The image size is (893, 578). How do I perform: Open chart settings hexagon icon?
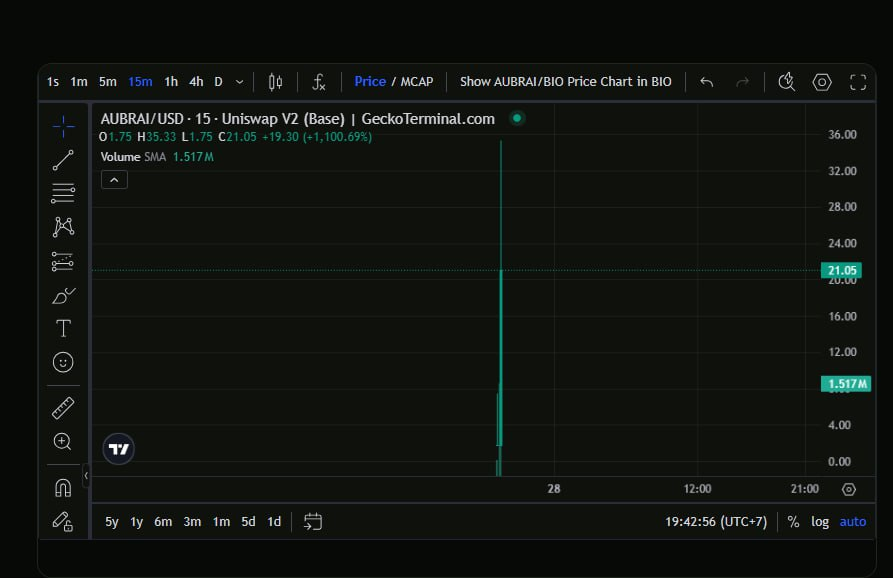tap(822, 82)
